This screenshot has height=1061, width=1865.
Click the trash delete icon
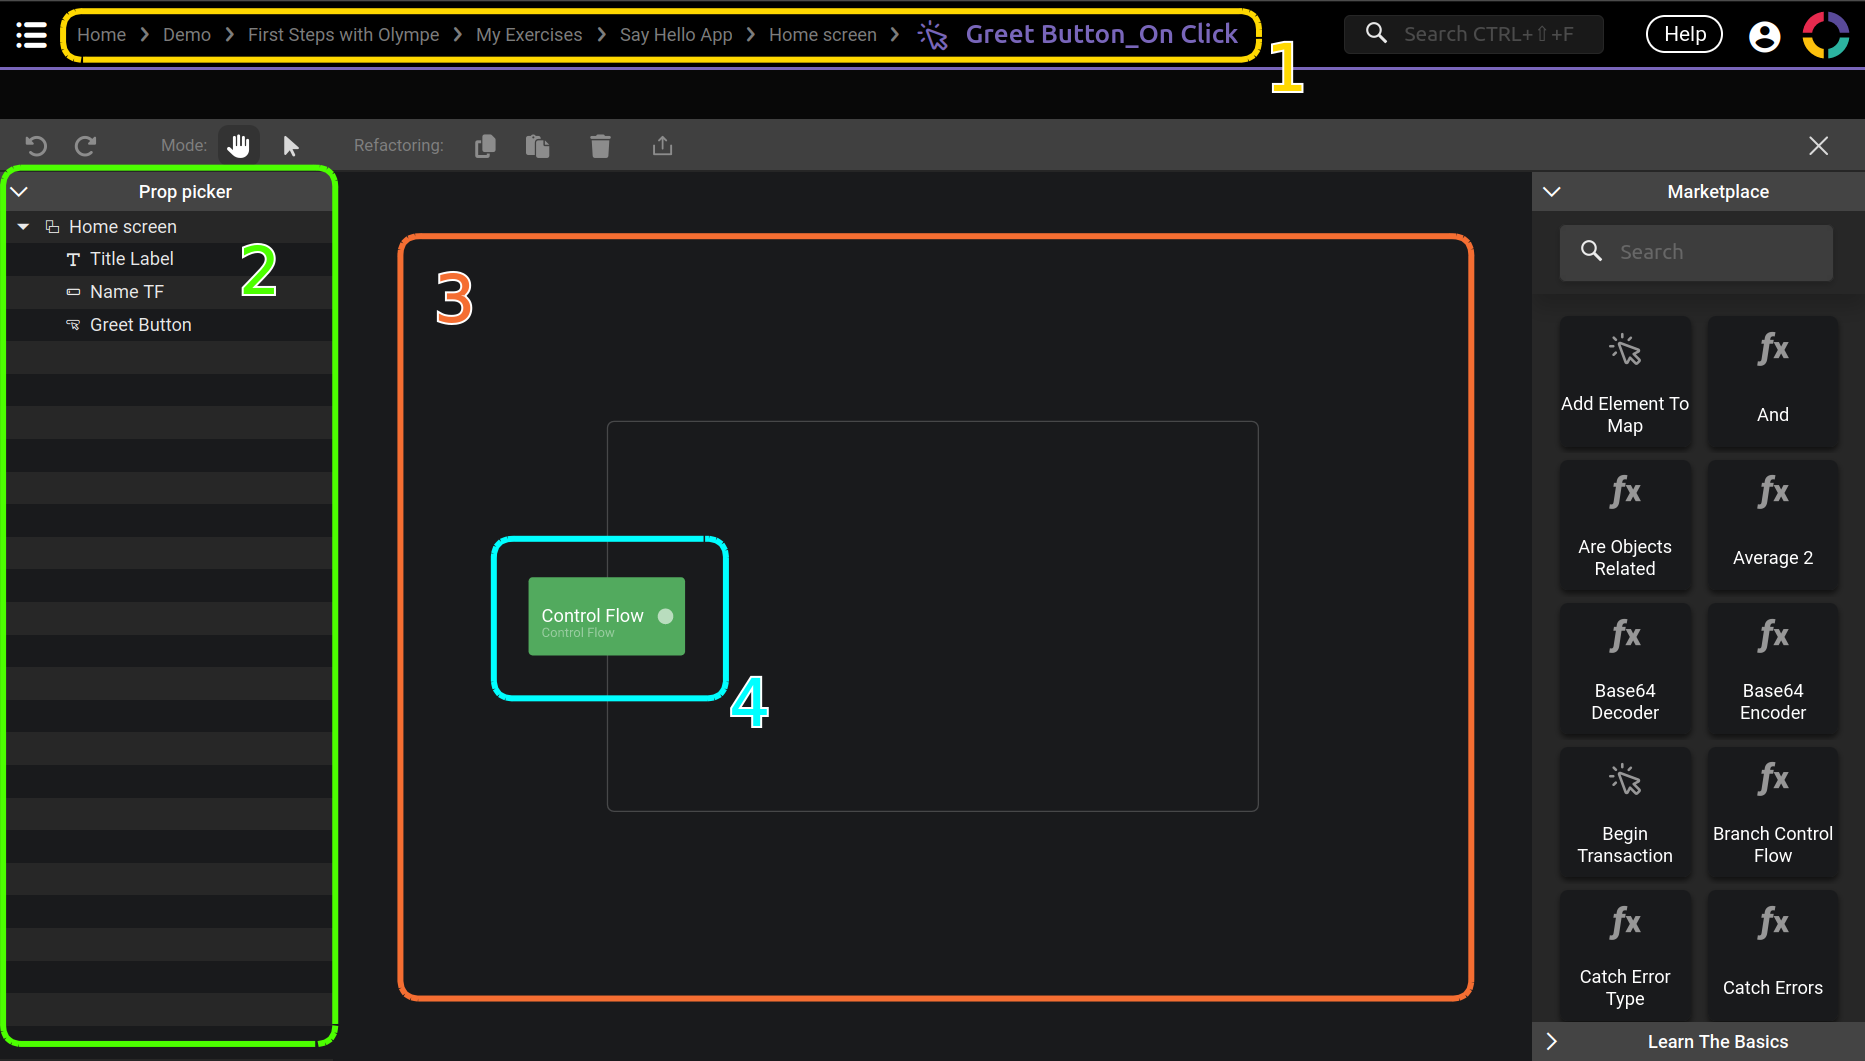click(600, 146)
